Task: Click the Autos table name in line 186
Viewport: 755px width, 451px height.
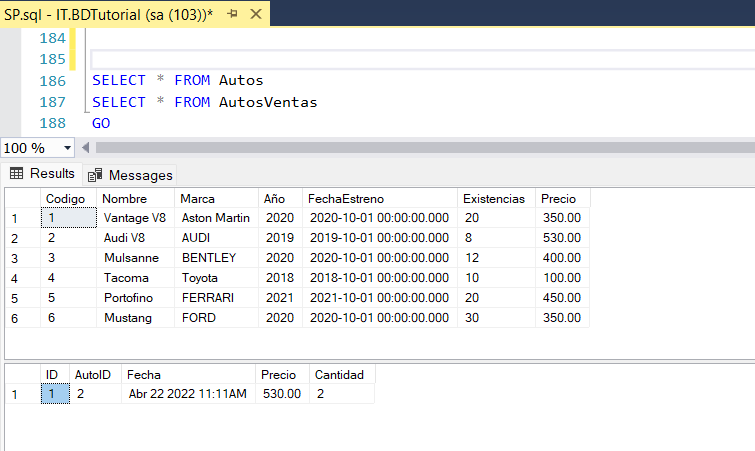Action: (x=241, y=80)
